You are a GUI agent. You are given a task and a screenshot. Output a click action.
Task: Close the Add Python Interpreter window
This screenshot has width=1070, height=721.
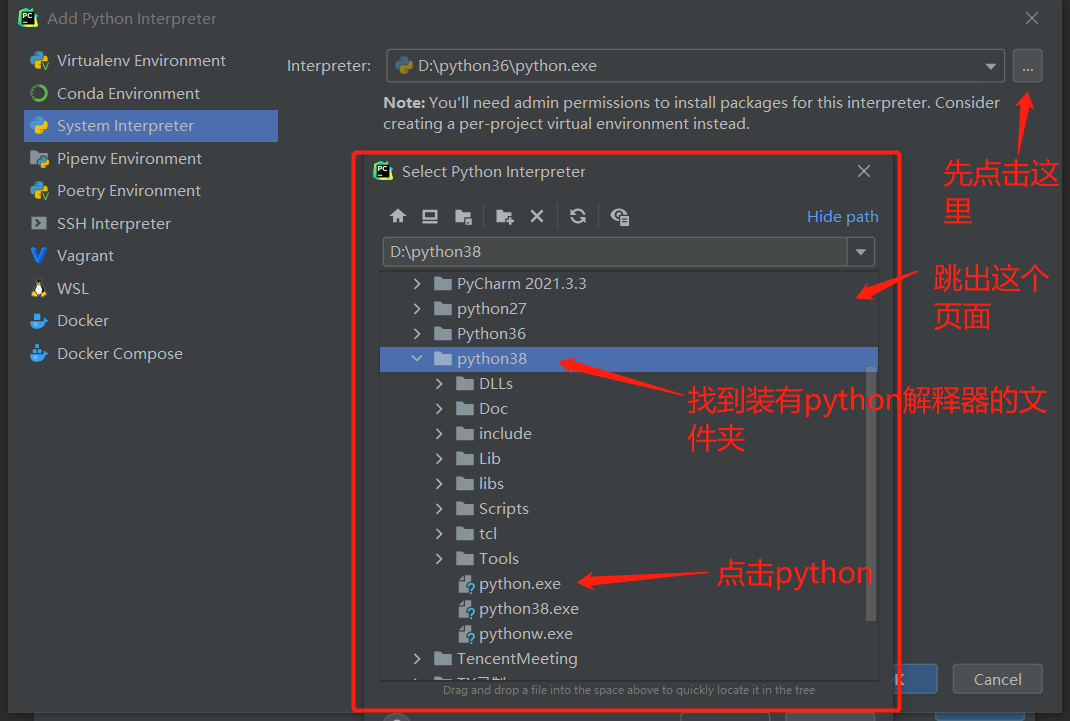point(1032,18)
